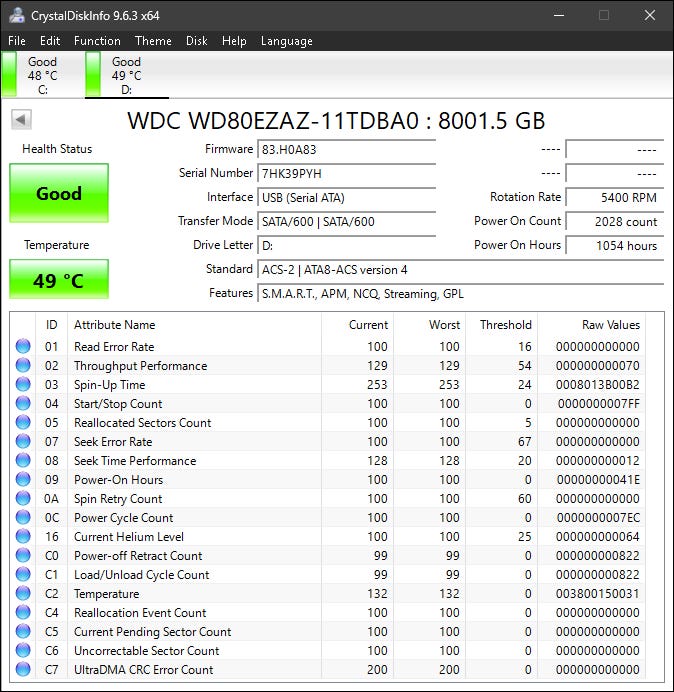Click blue status orb for UltraDMA CRC Error Count

click(23, 670)
